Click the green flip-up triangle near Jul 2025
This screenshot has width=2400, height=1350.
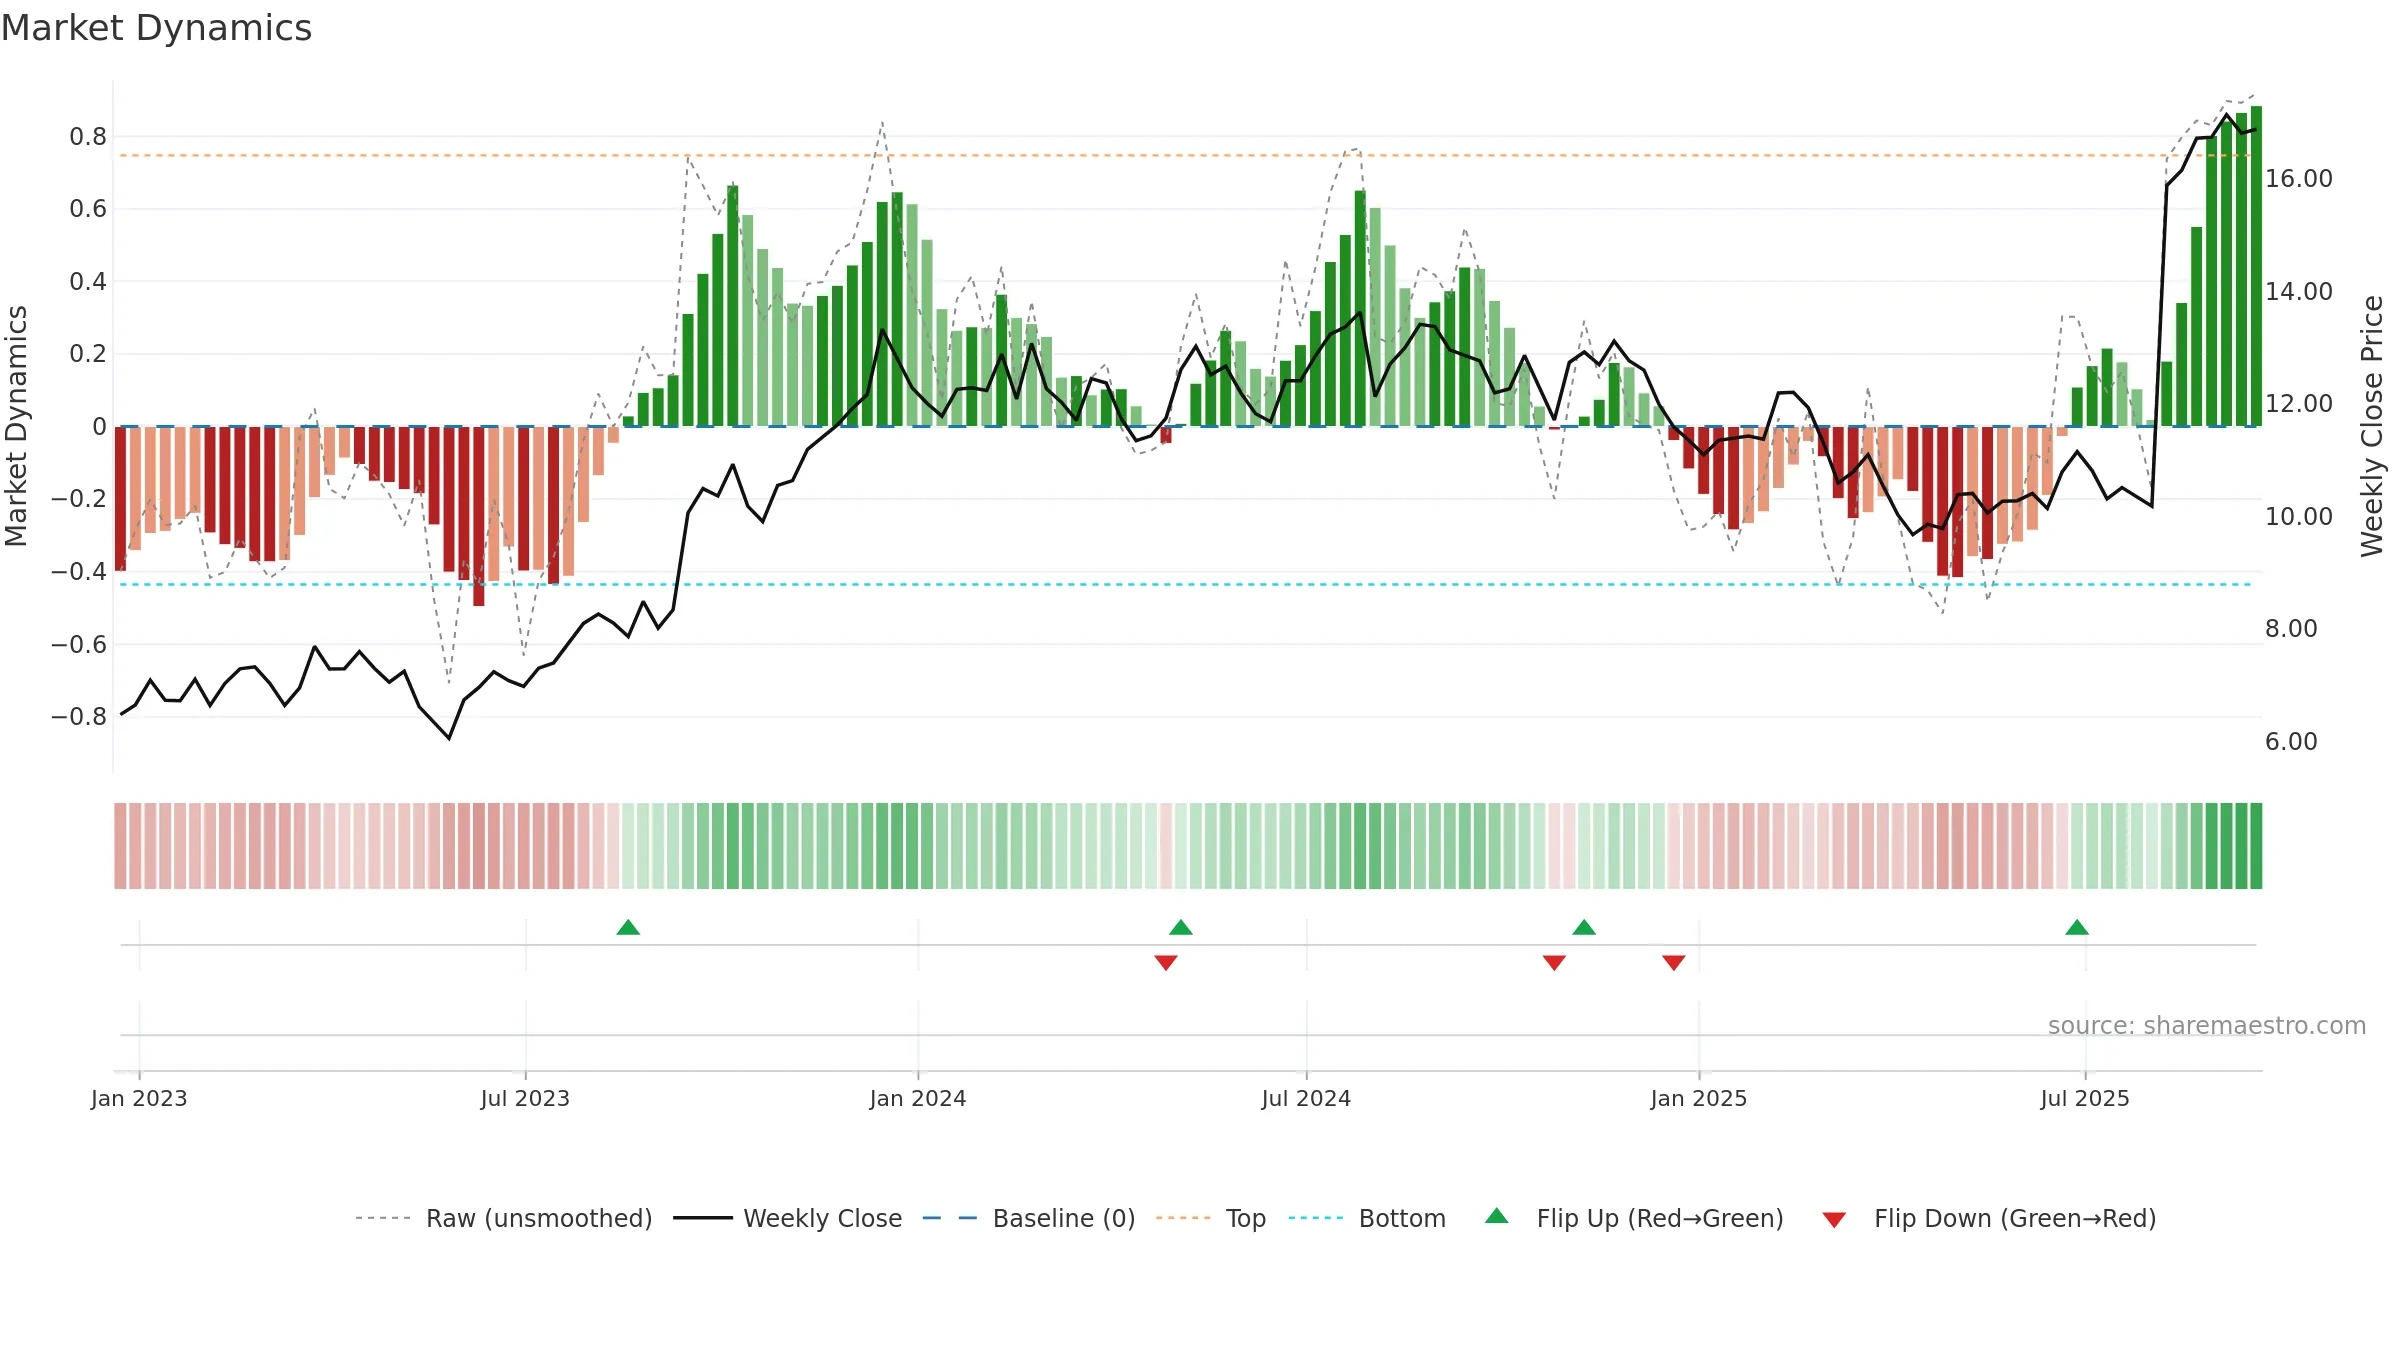pos(2077,927)
